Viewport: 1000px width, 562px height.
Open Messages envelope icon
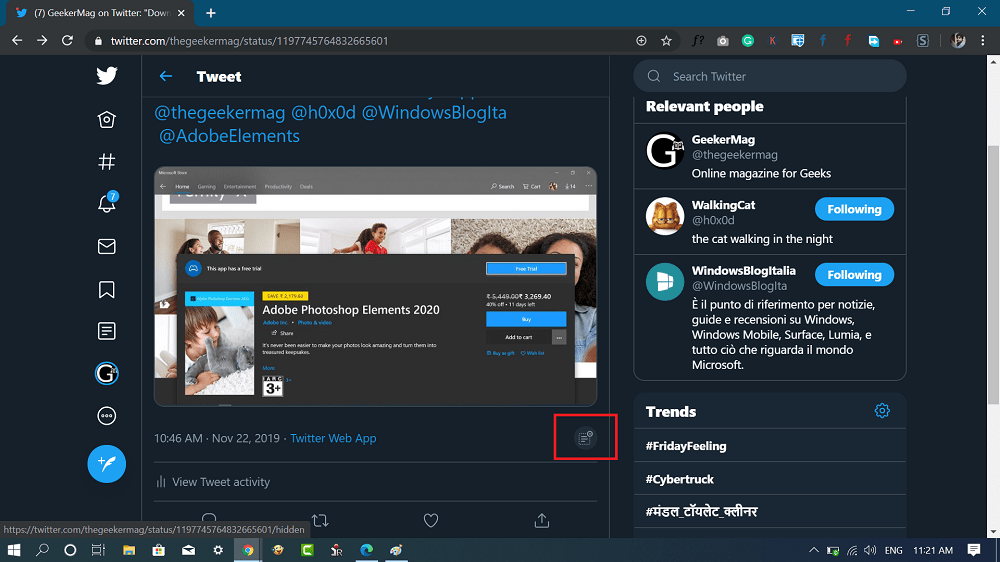[107, 246]
